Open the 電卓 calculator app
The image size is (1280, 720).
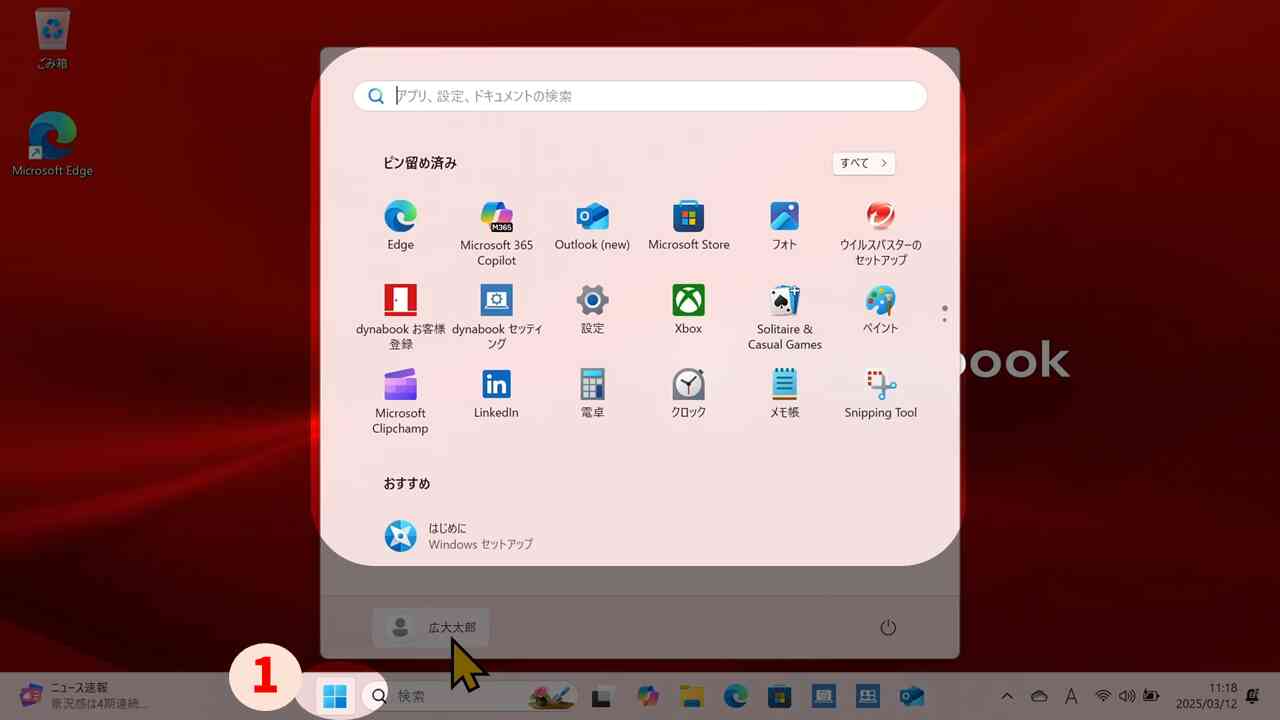coord(592,394)
